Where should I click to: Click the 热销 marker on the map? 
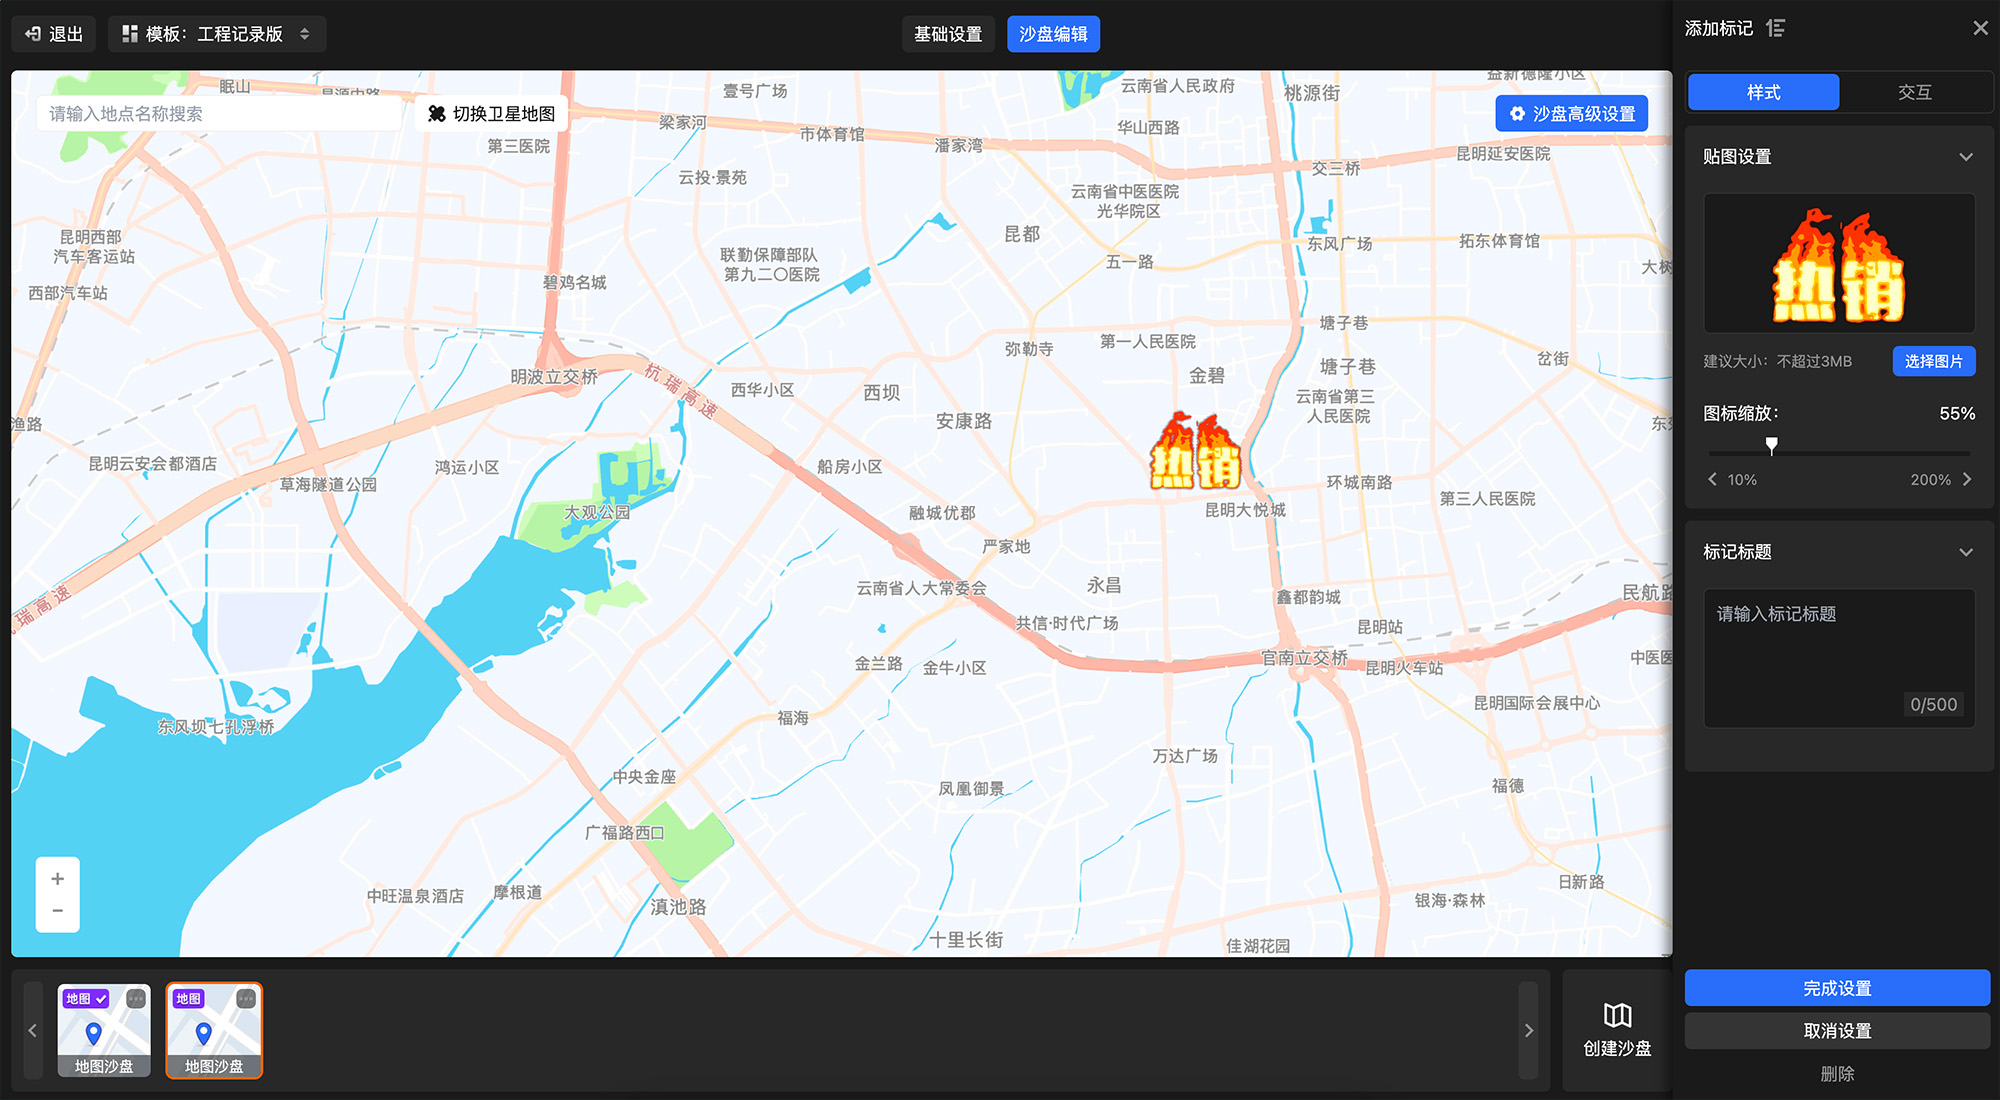click(1195, 453)
